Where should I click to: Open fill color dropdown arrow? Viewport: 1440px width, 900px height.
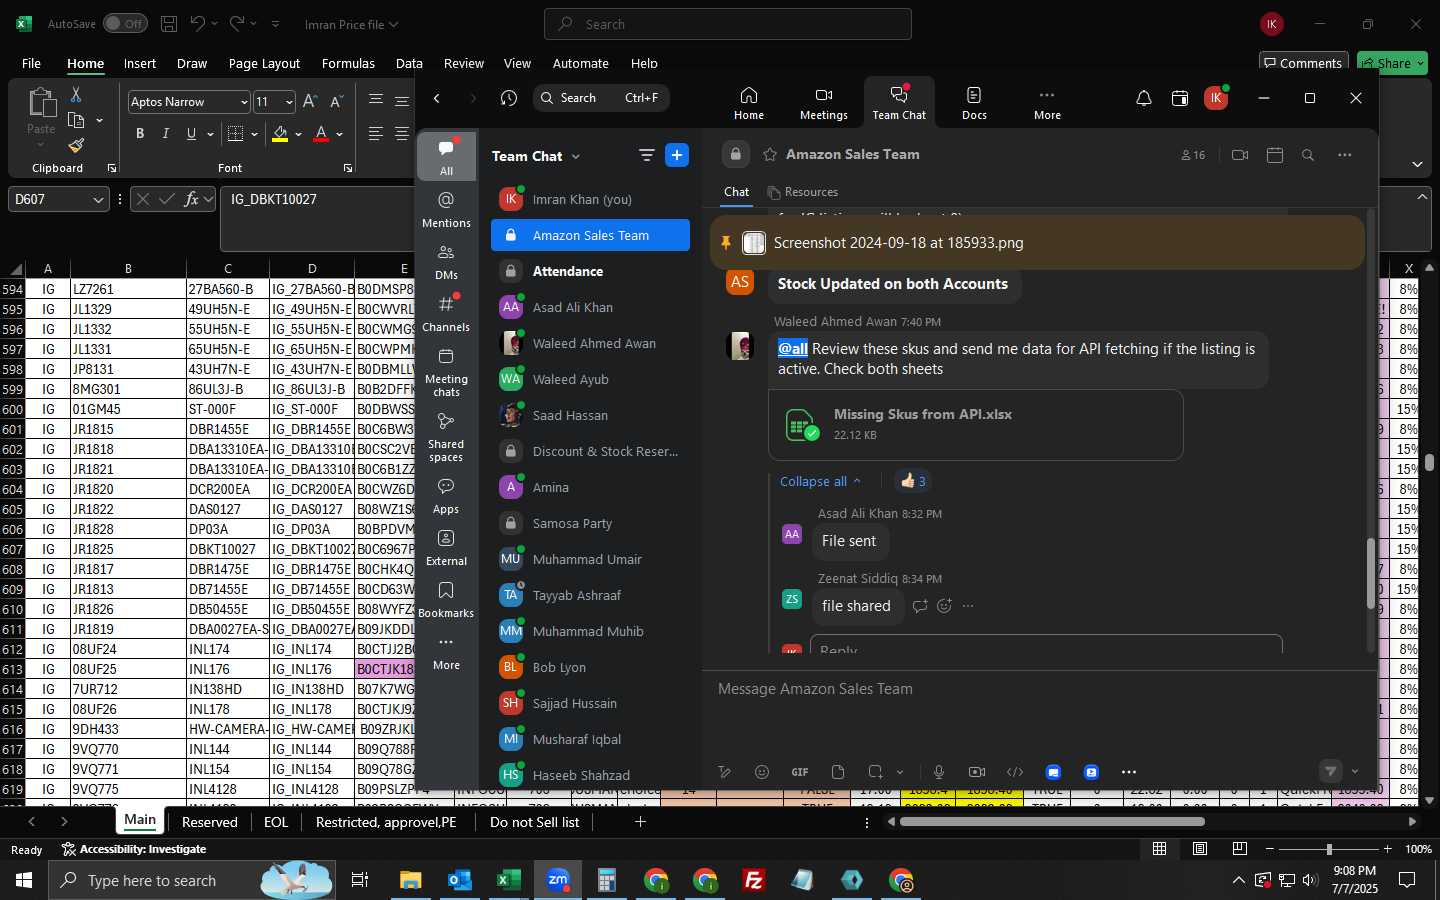click(298, 134)
